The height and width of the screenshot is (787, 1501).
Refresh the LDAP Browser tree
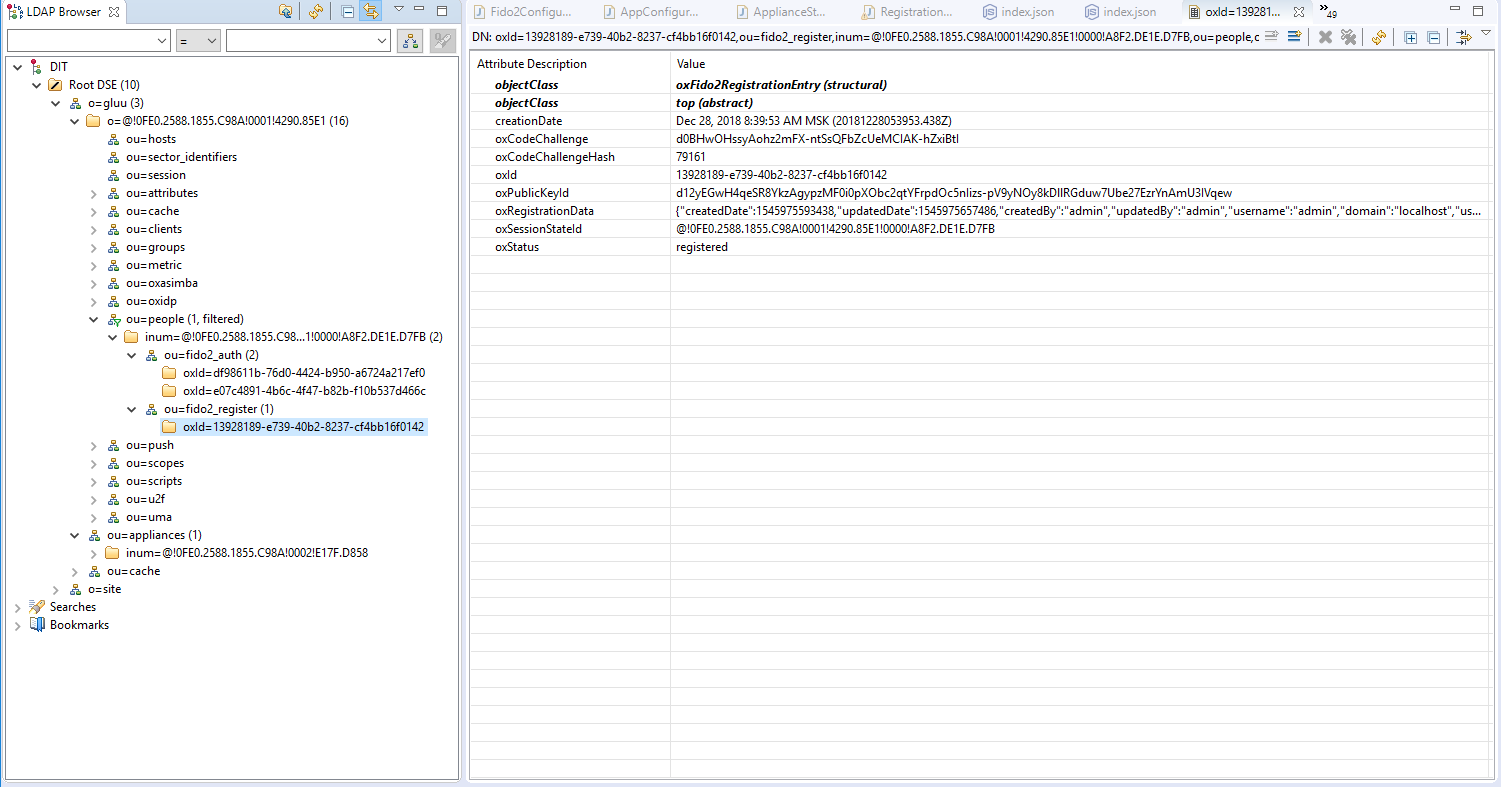click(x=316, y=12)
